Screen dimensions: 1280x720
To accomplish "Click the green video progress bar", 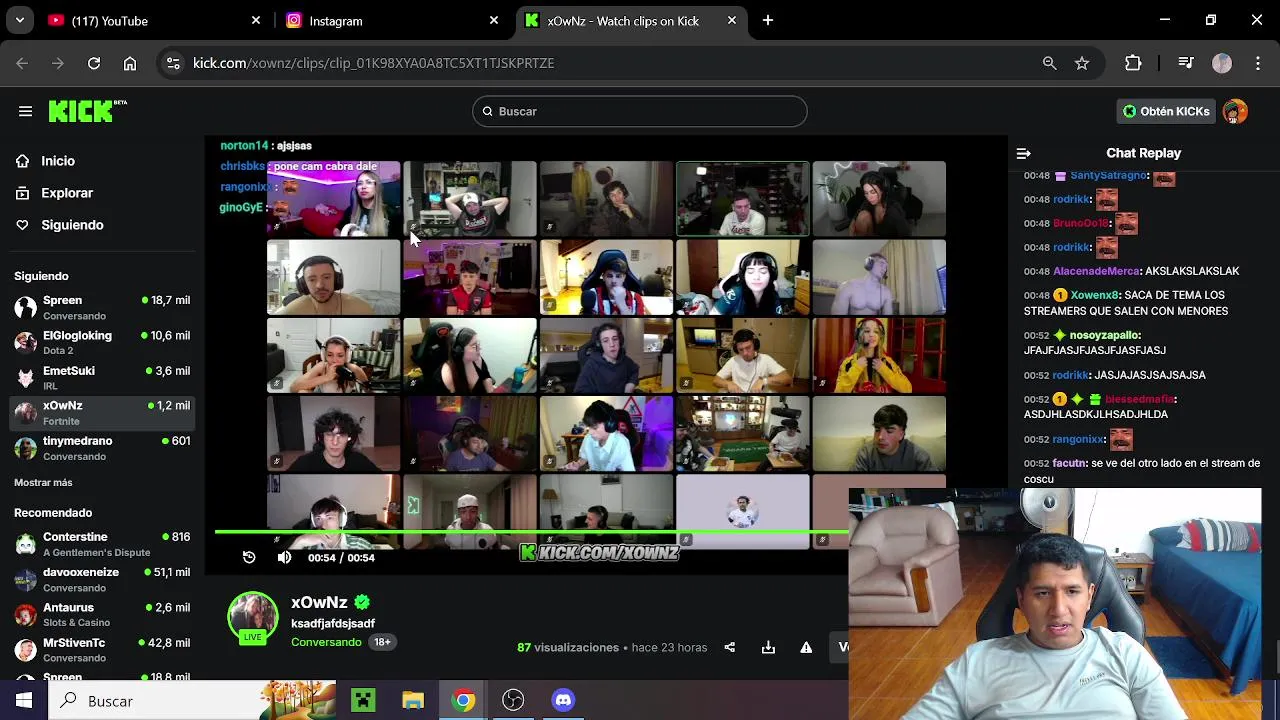I will 530,532.
